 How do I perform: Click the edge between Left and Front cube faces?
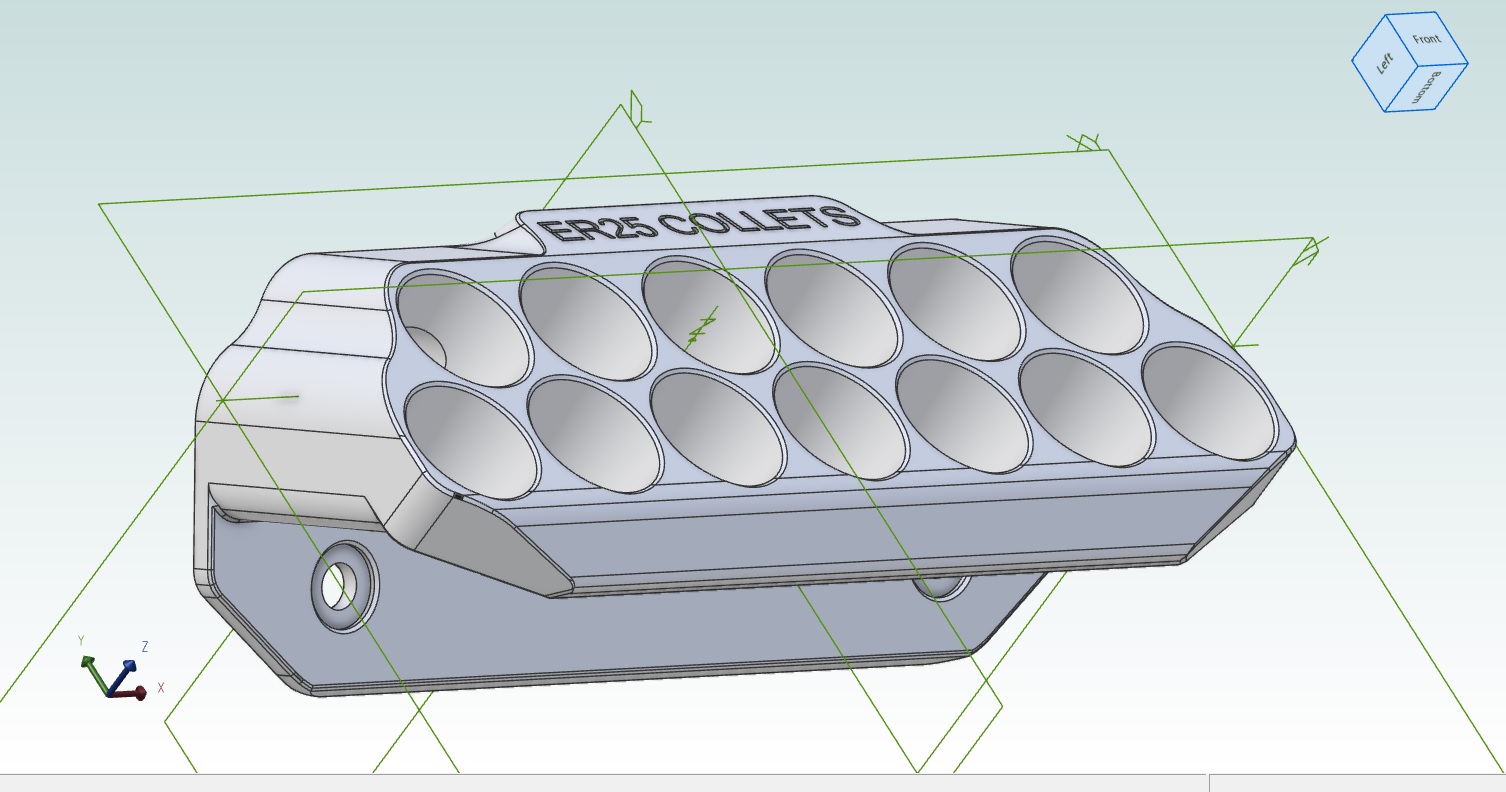click(1401, 41)
